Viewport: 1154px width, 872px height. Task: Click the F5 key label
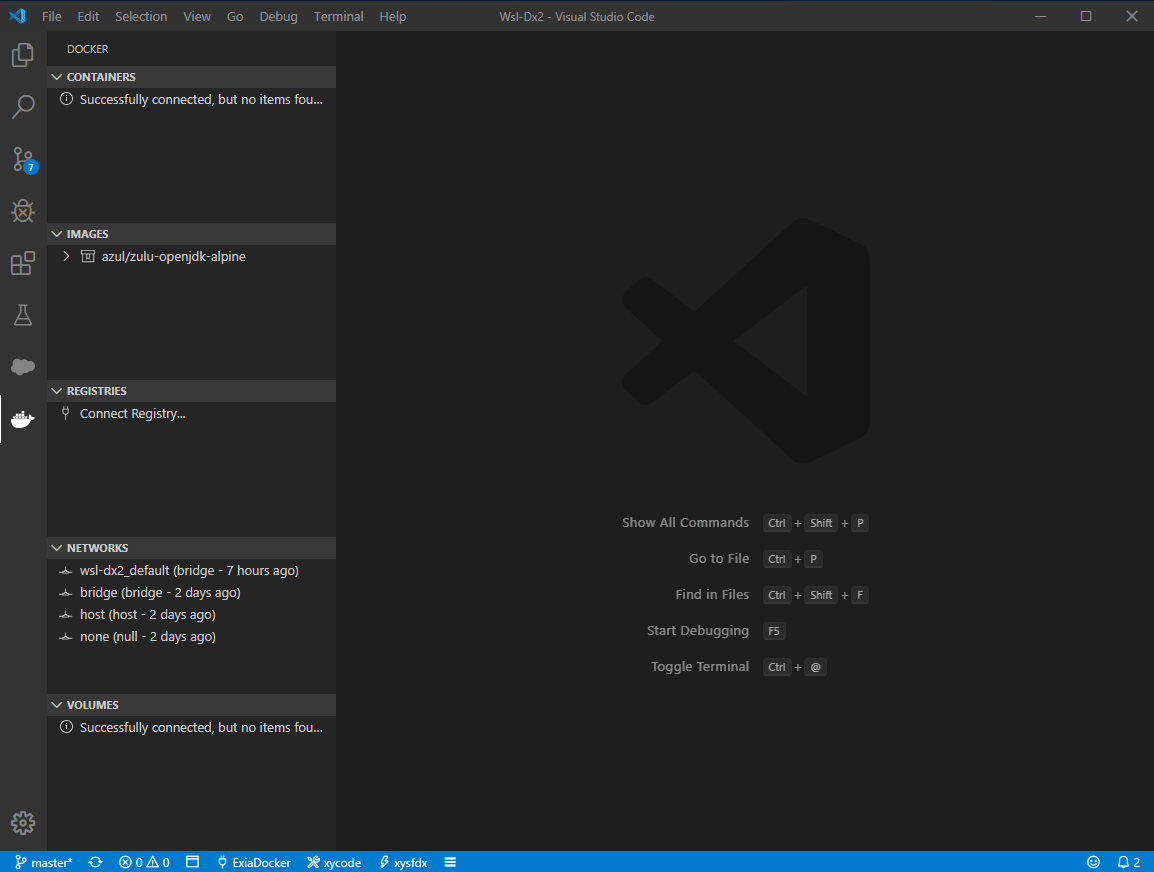point(774,631)
